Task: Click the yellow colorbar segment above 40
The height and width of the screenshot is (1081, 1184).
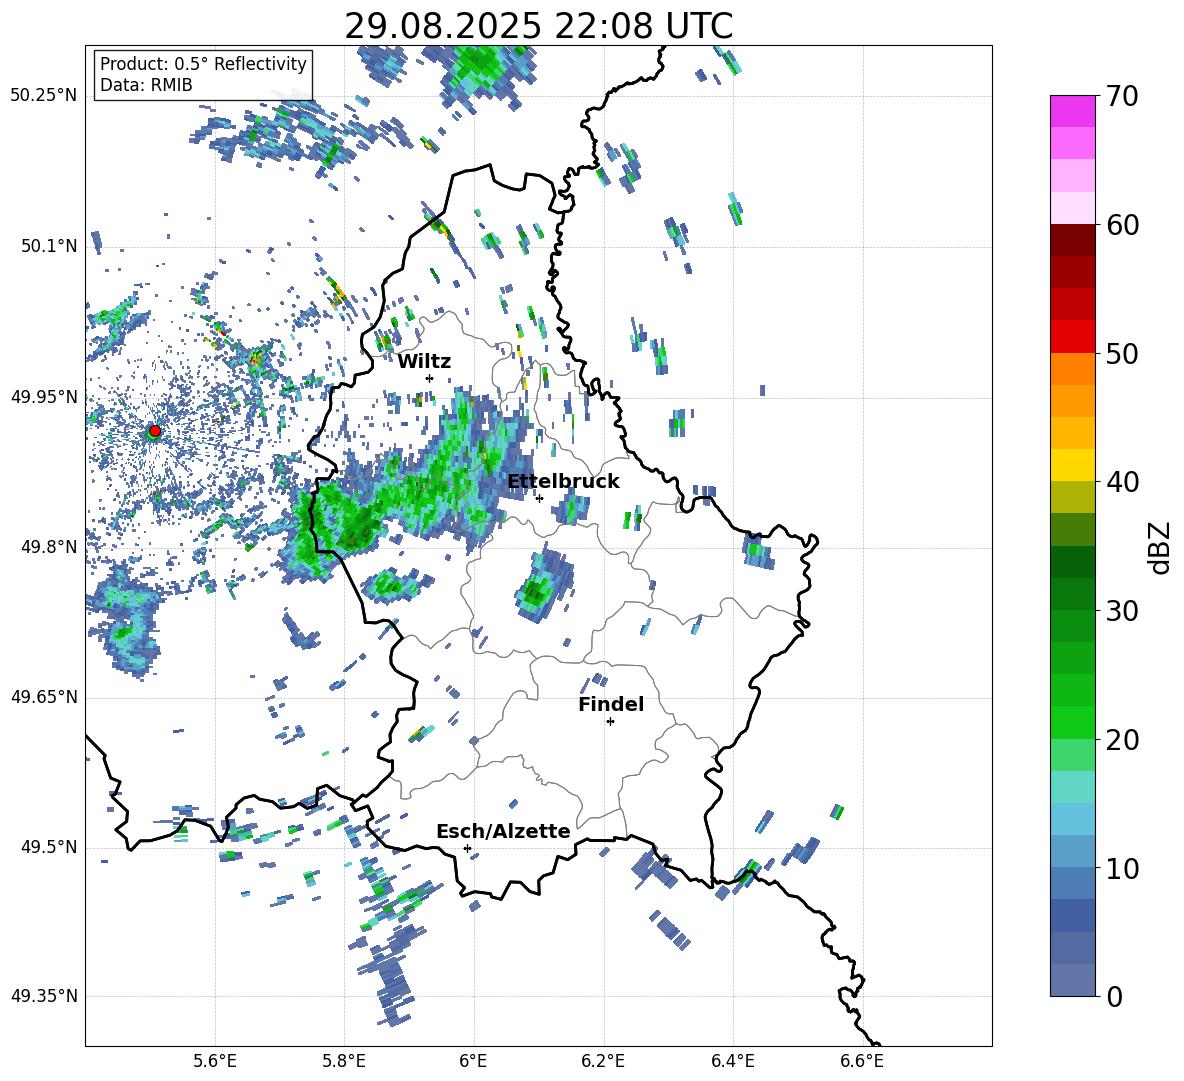Action: [x=1072, y=465]
